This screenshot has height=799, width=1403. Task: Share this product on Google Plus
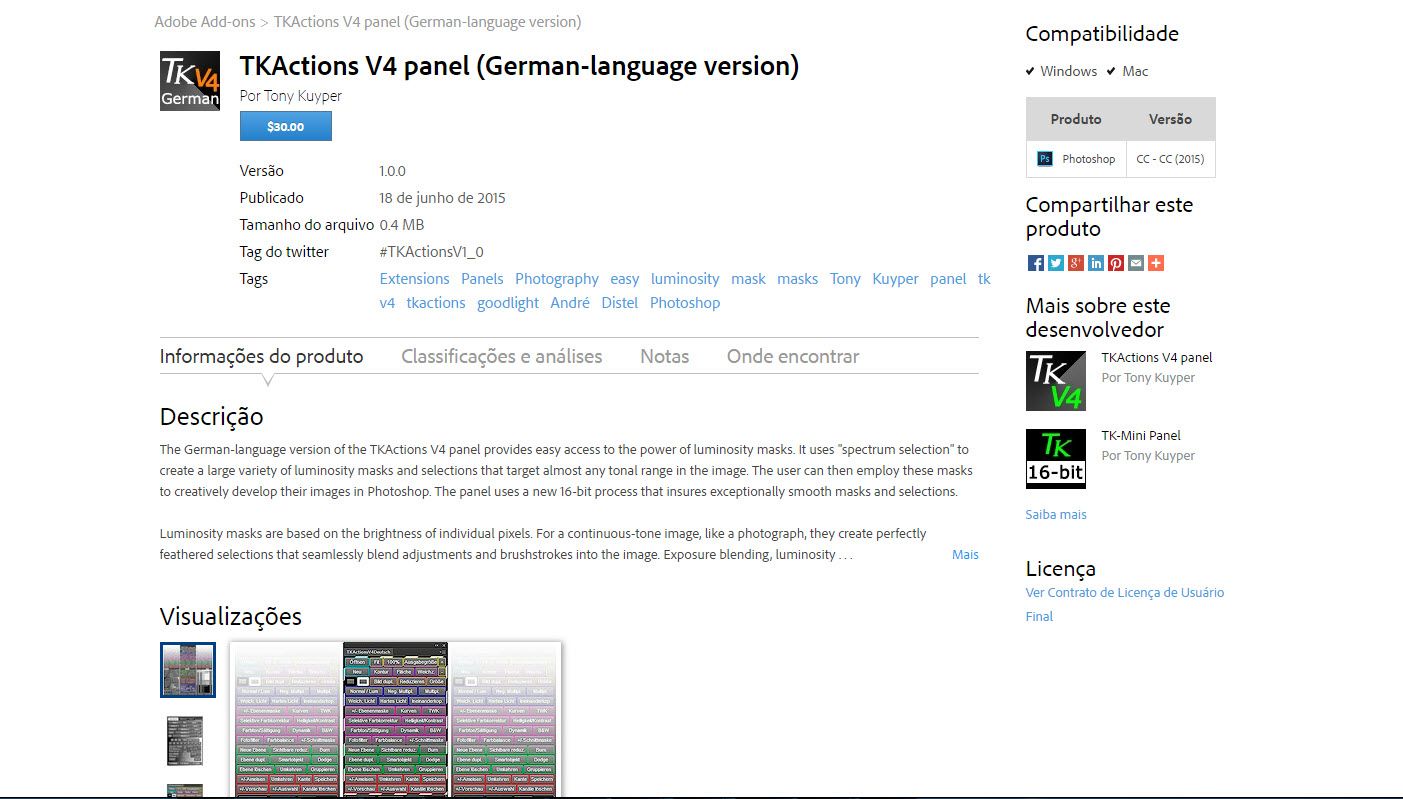[1076, 263]
